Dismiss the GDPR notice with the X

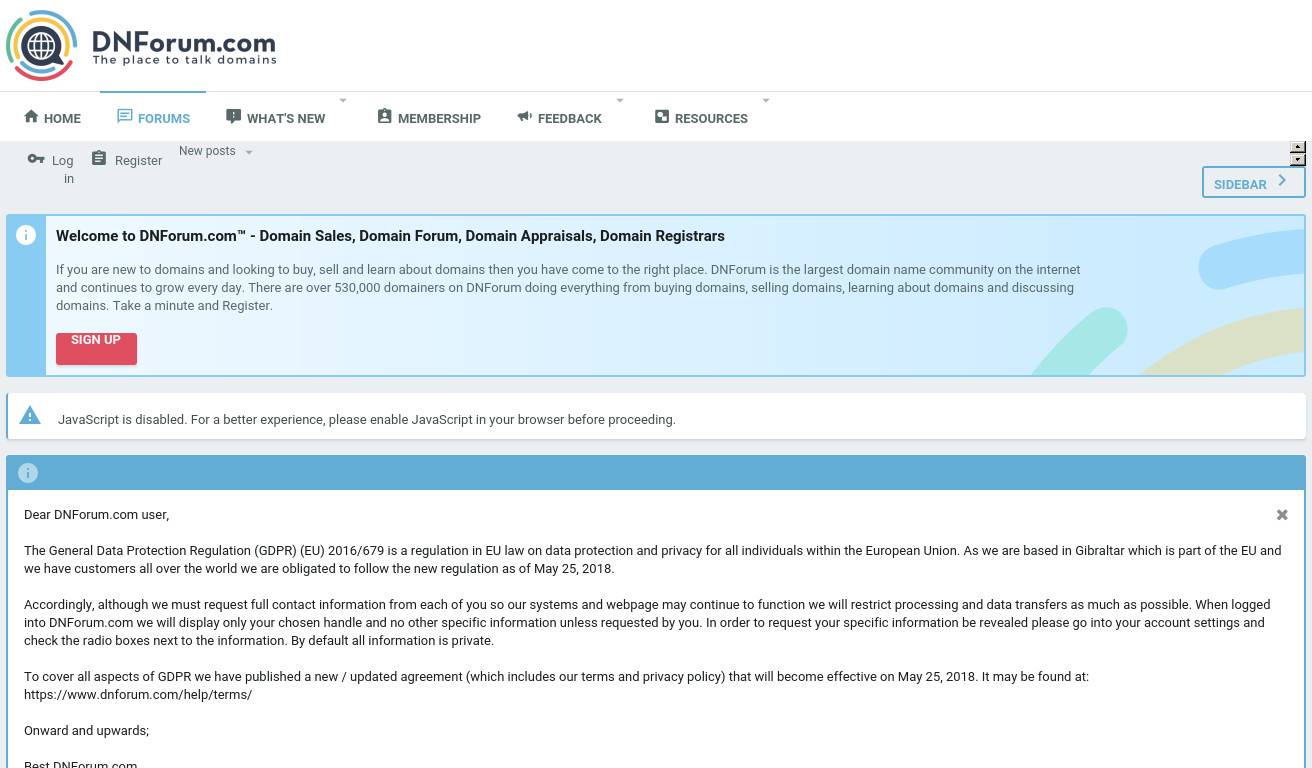pyautogui.click(x=1282, y=515)
